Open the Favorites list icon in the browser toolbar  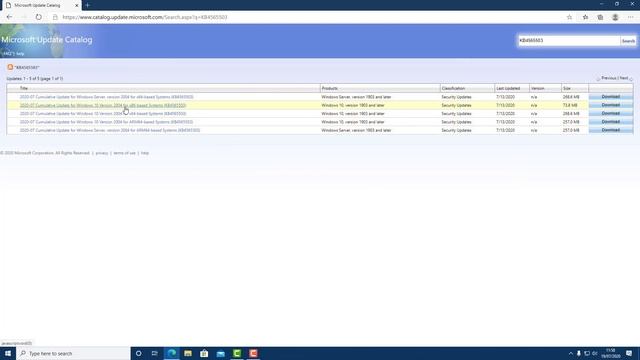click(585, 17)
